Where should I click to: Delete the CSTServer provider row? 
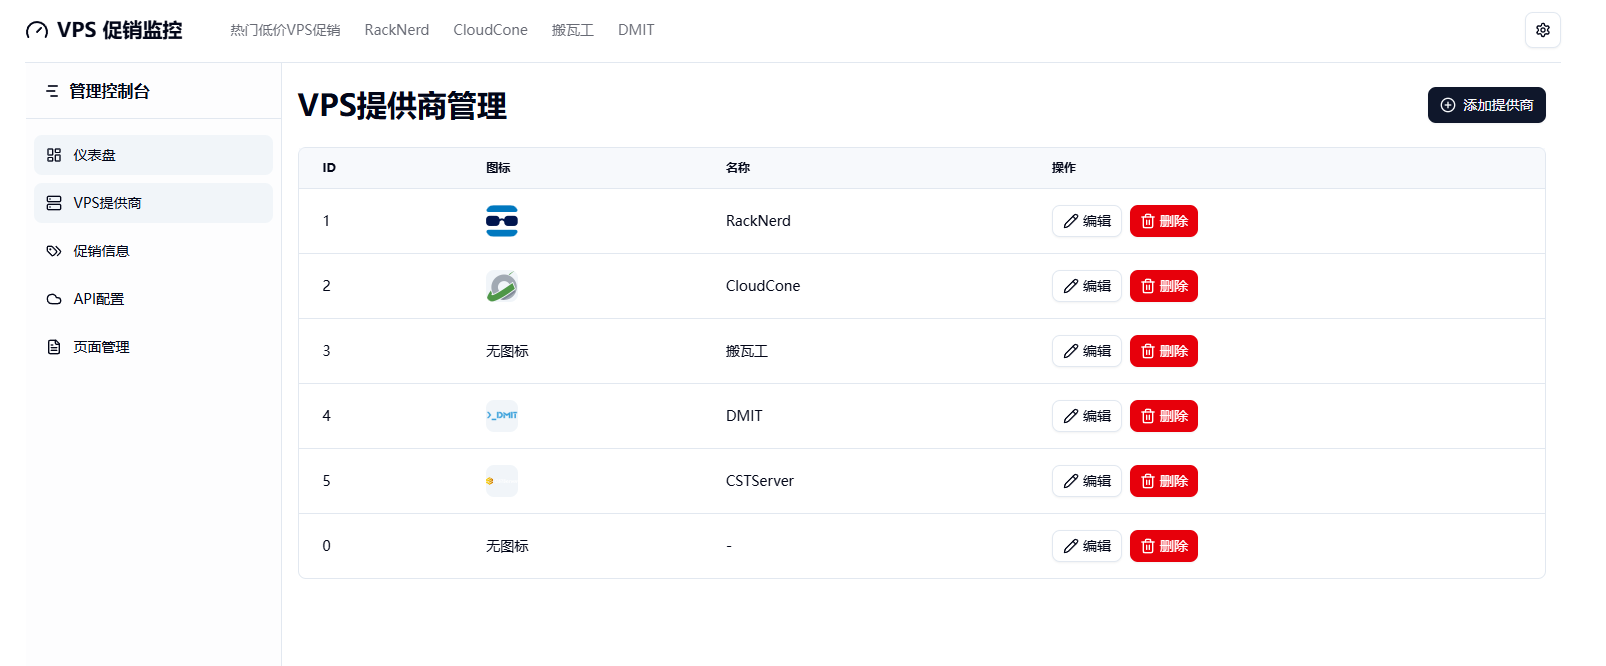pyautogui.click(x=1164, y=481)
